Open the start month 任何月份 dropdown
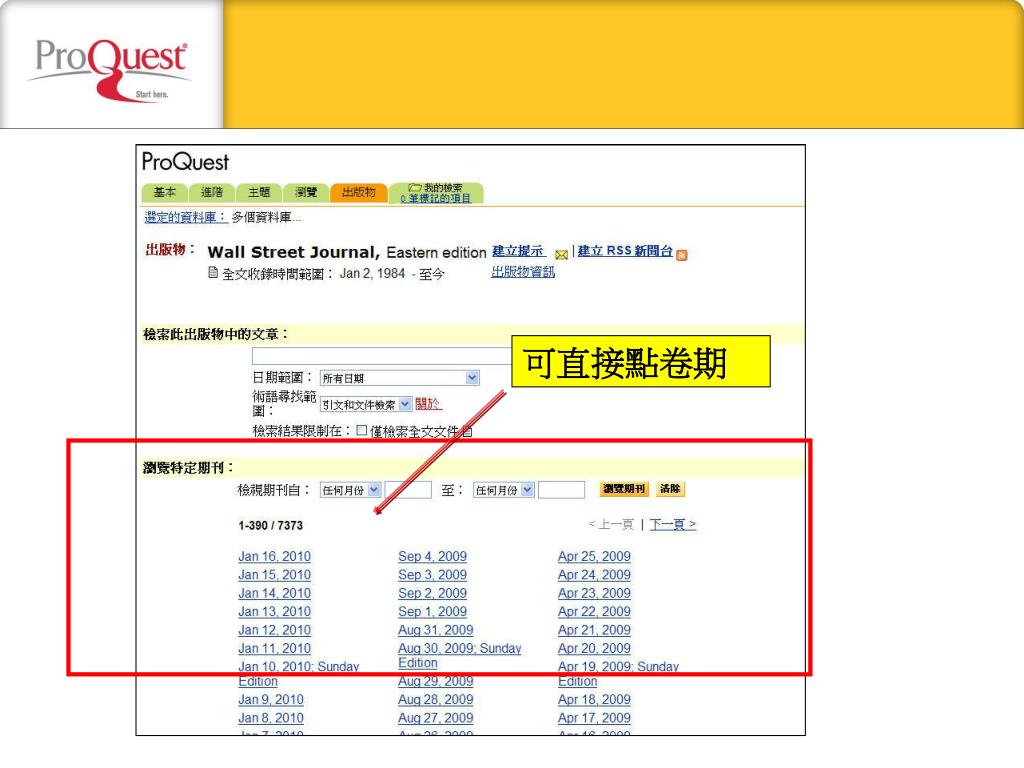Screen dimensions: 1024x768 coord(350,490)
